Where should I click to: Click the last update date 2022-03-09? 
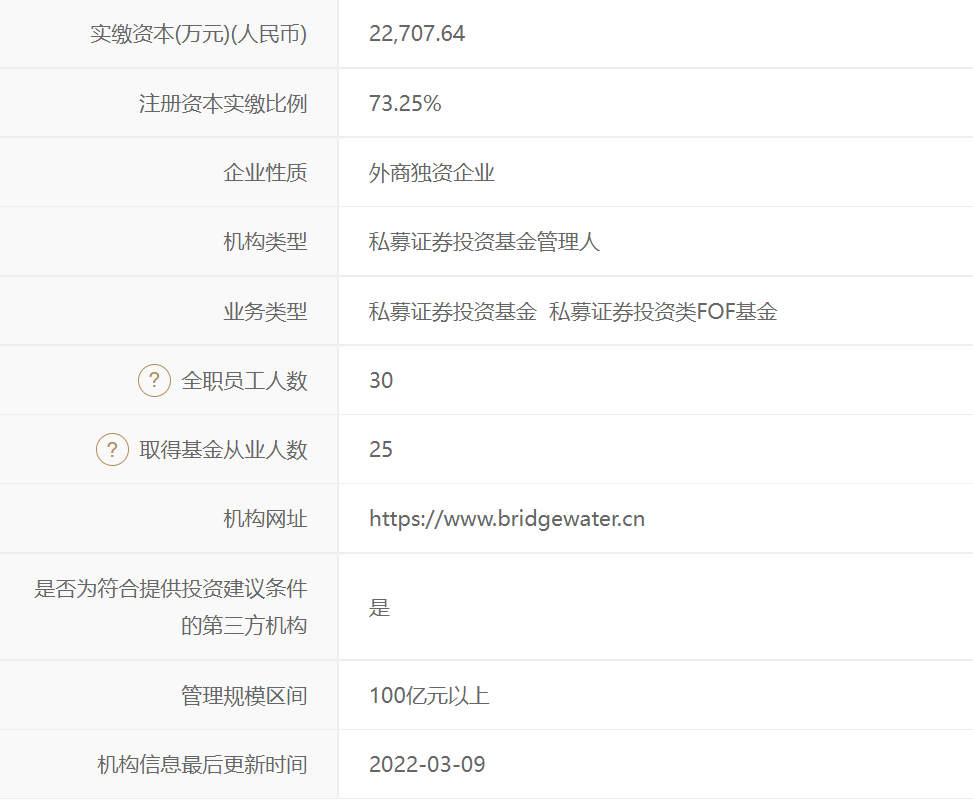pyautogui.click(x=427, y=765)
